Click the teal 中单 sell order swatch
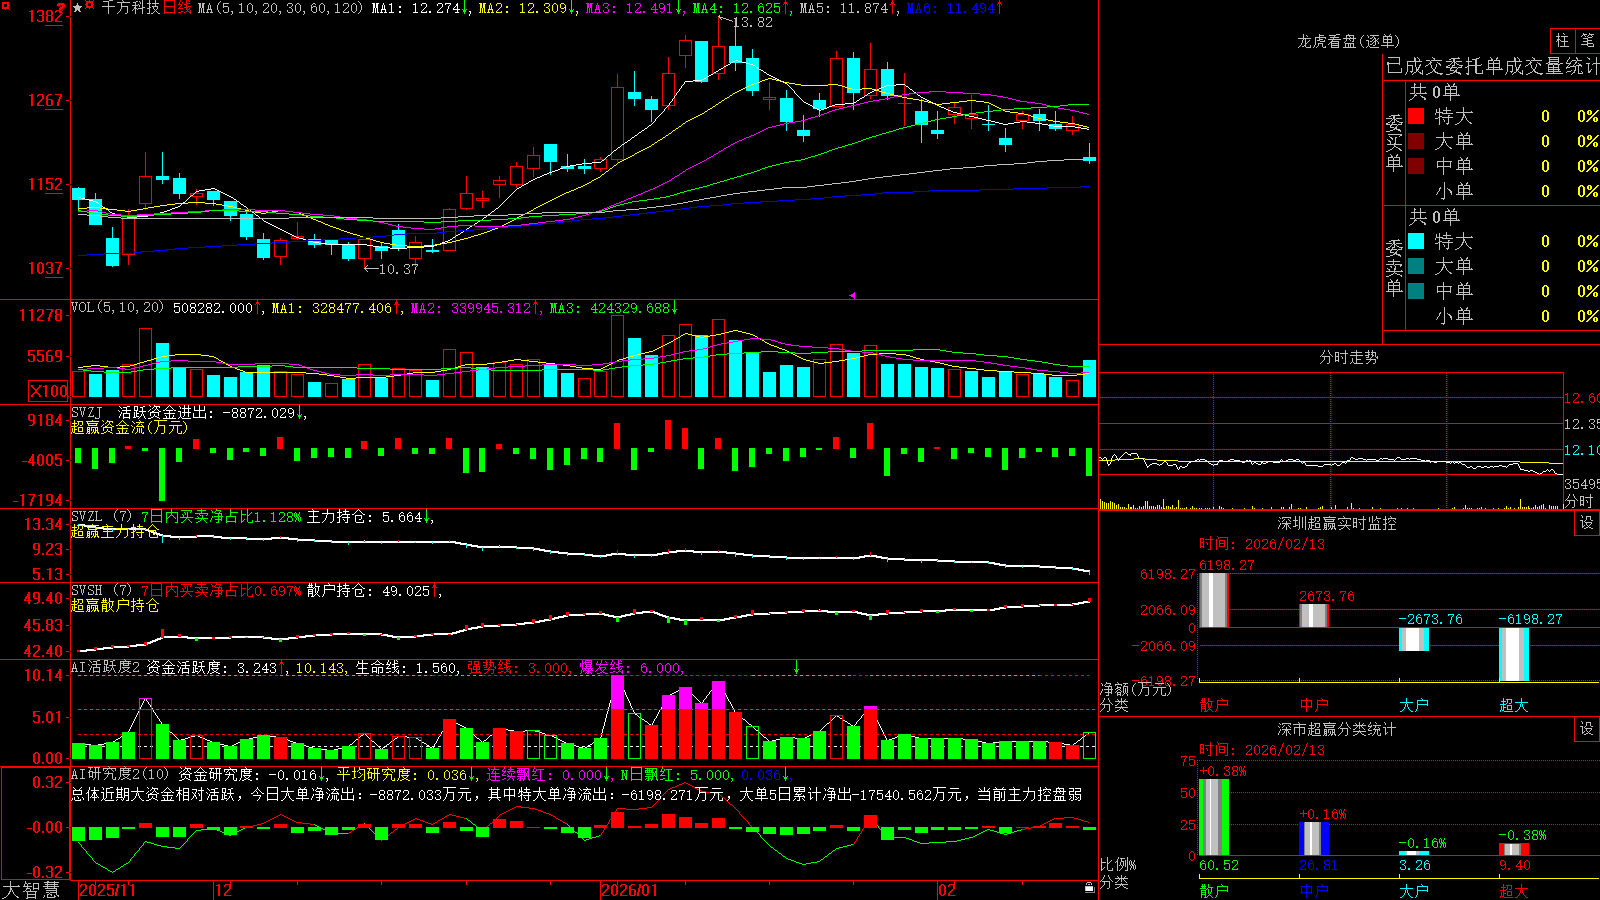The width and height of the screenshot is (1600, 900). point(1416,291)
